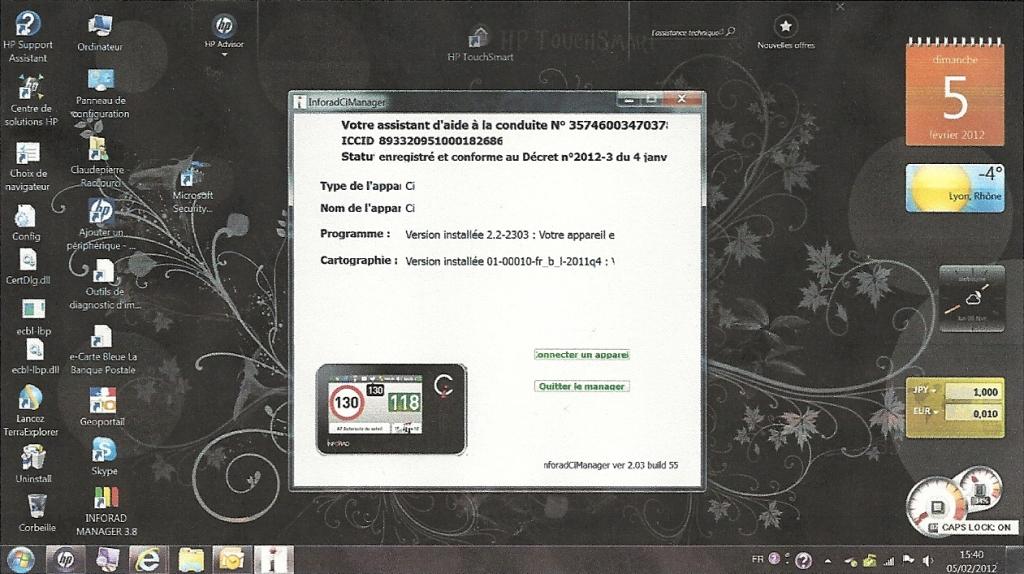
Task: Open the HP Support Assistant desktop icon
Action: coord(27,37)
